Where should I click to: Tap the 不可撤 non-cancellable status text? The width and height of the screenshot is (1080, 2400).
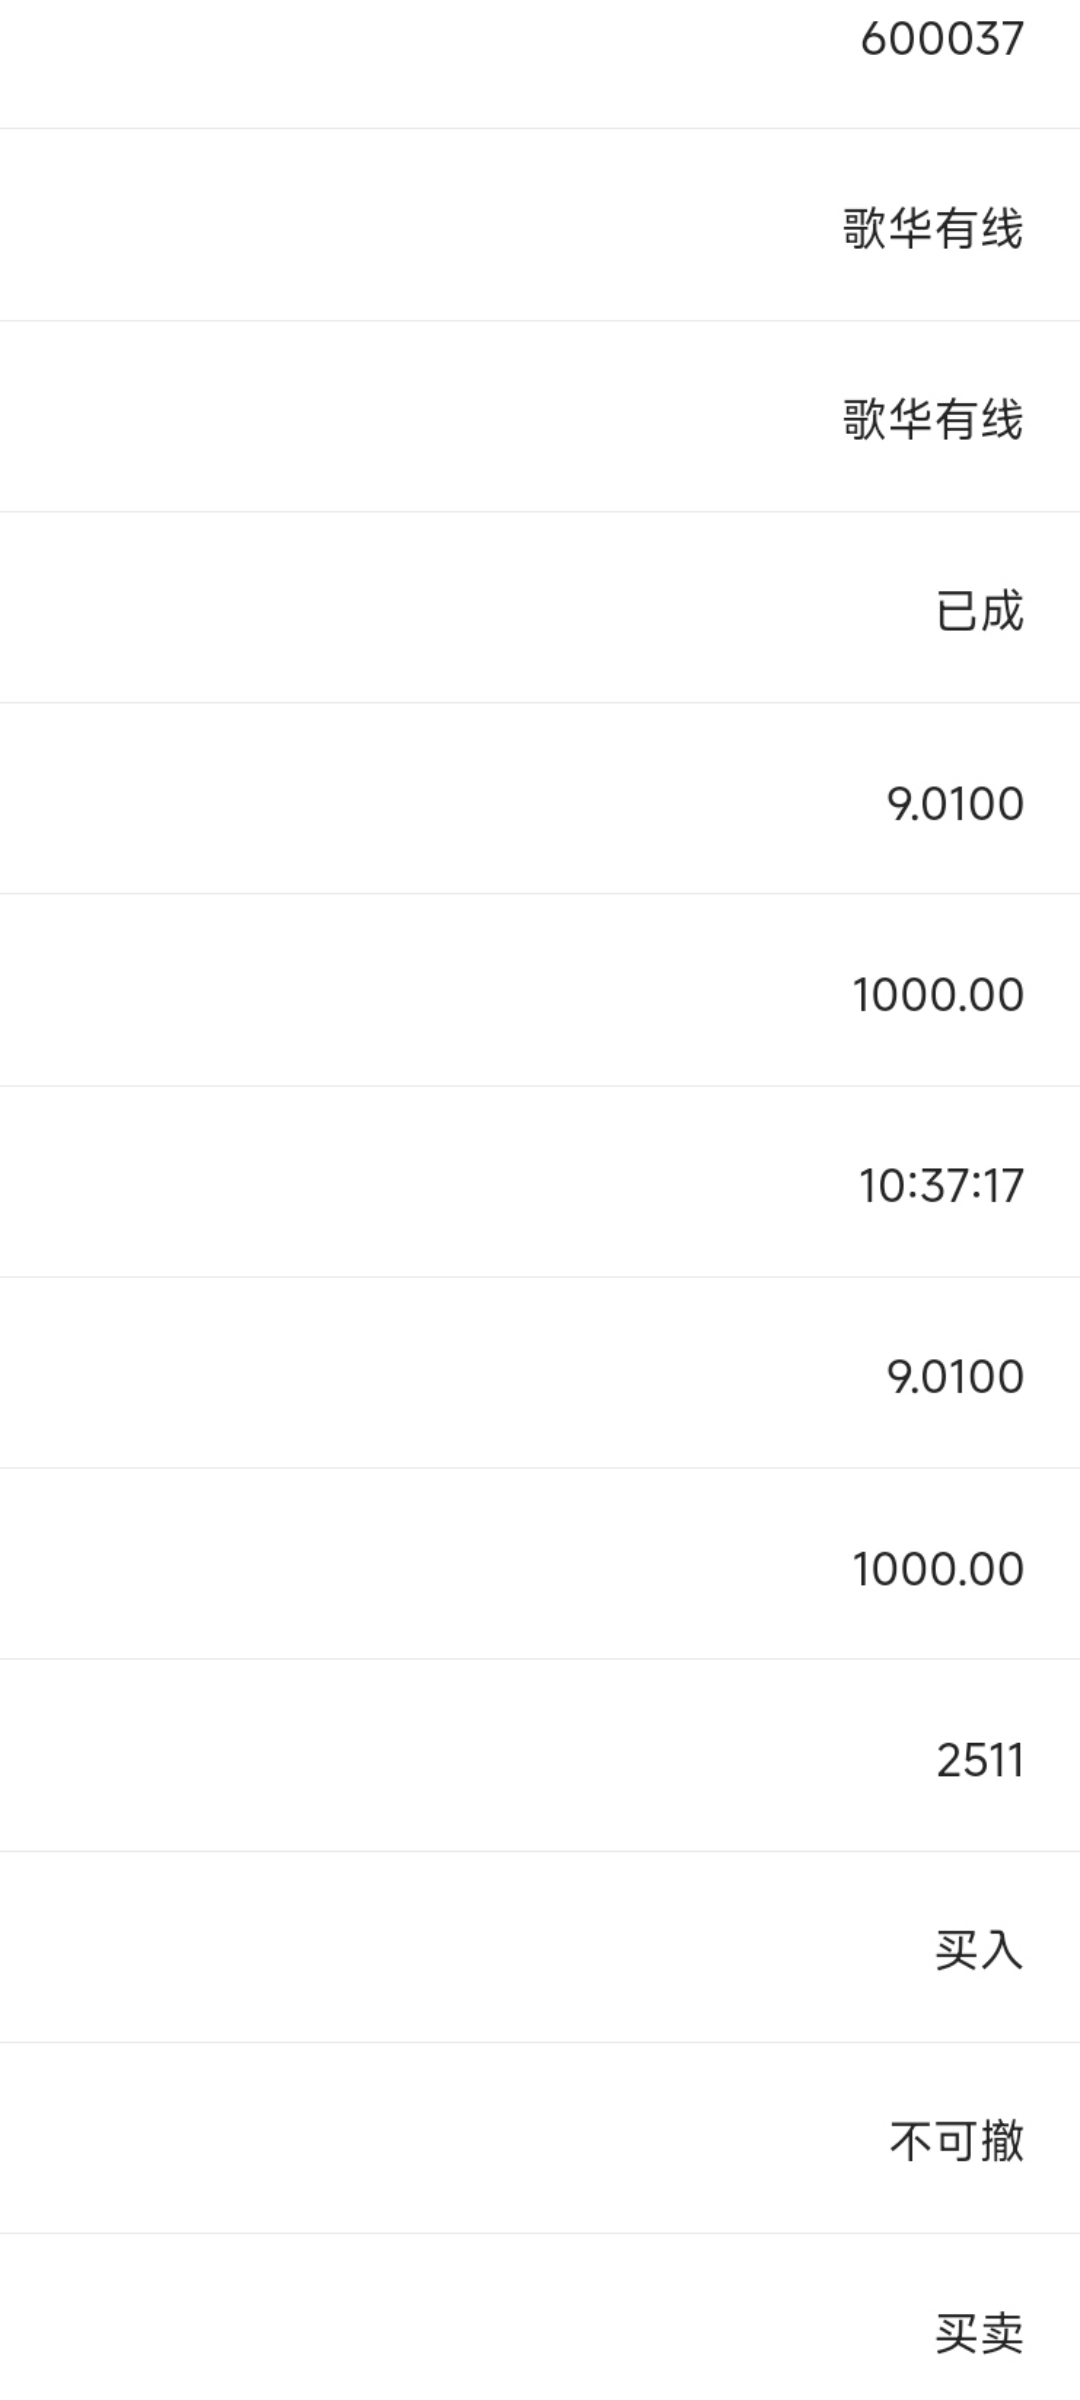(957, 2141)
